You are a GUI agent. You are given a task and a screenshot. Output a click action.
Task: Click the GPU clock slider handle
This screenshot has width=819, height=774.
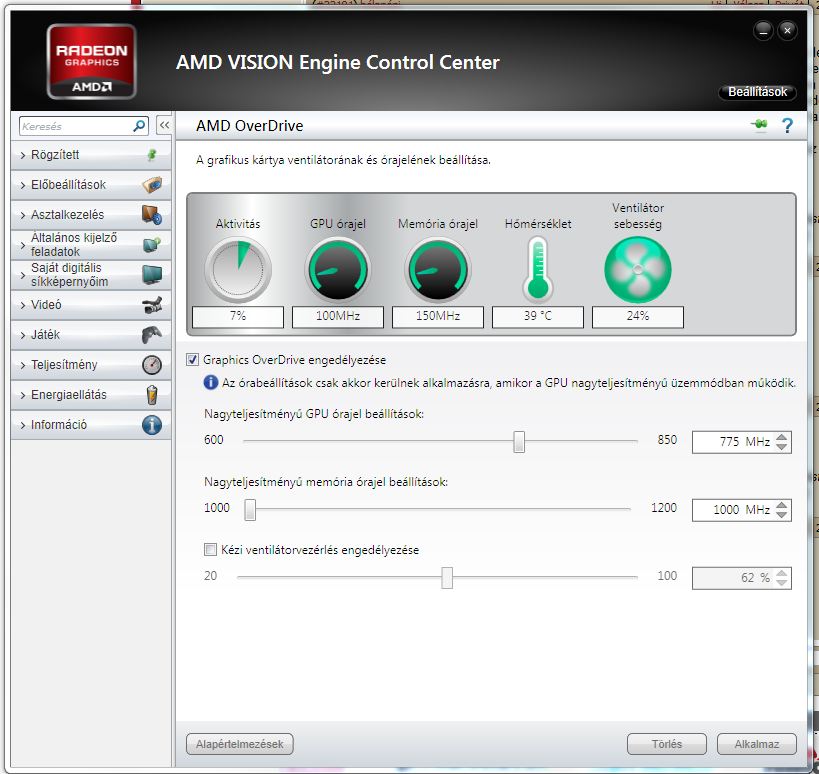[519, 442]
